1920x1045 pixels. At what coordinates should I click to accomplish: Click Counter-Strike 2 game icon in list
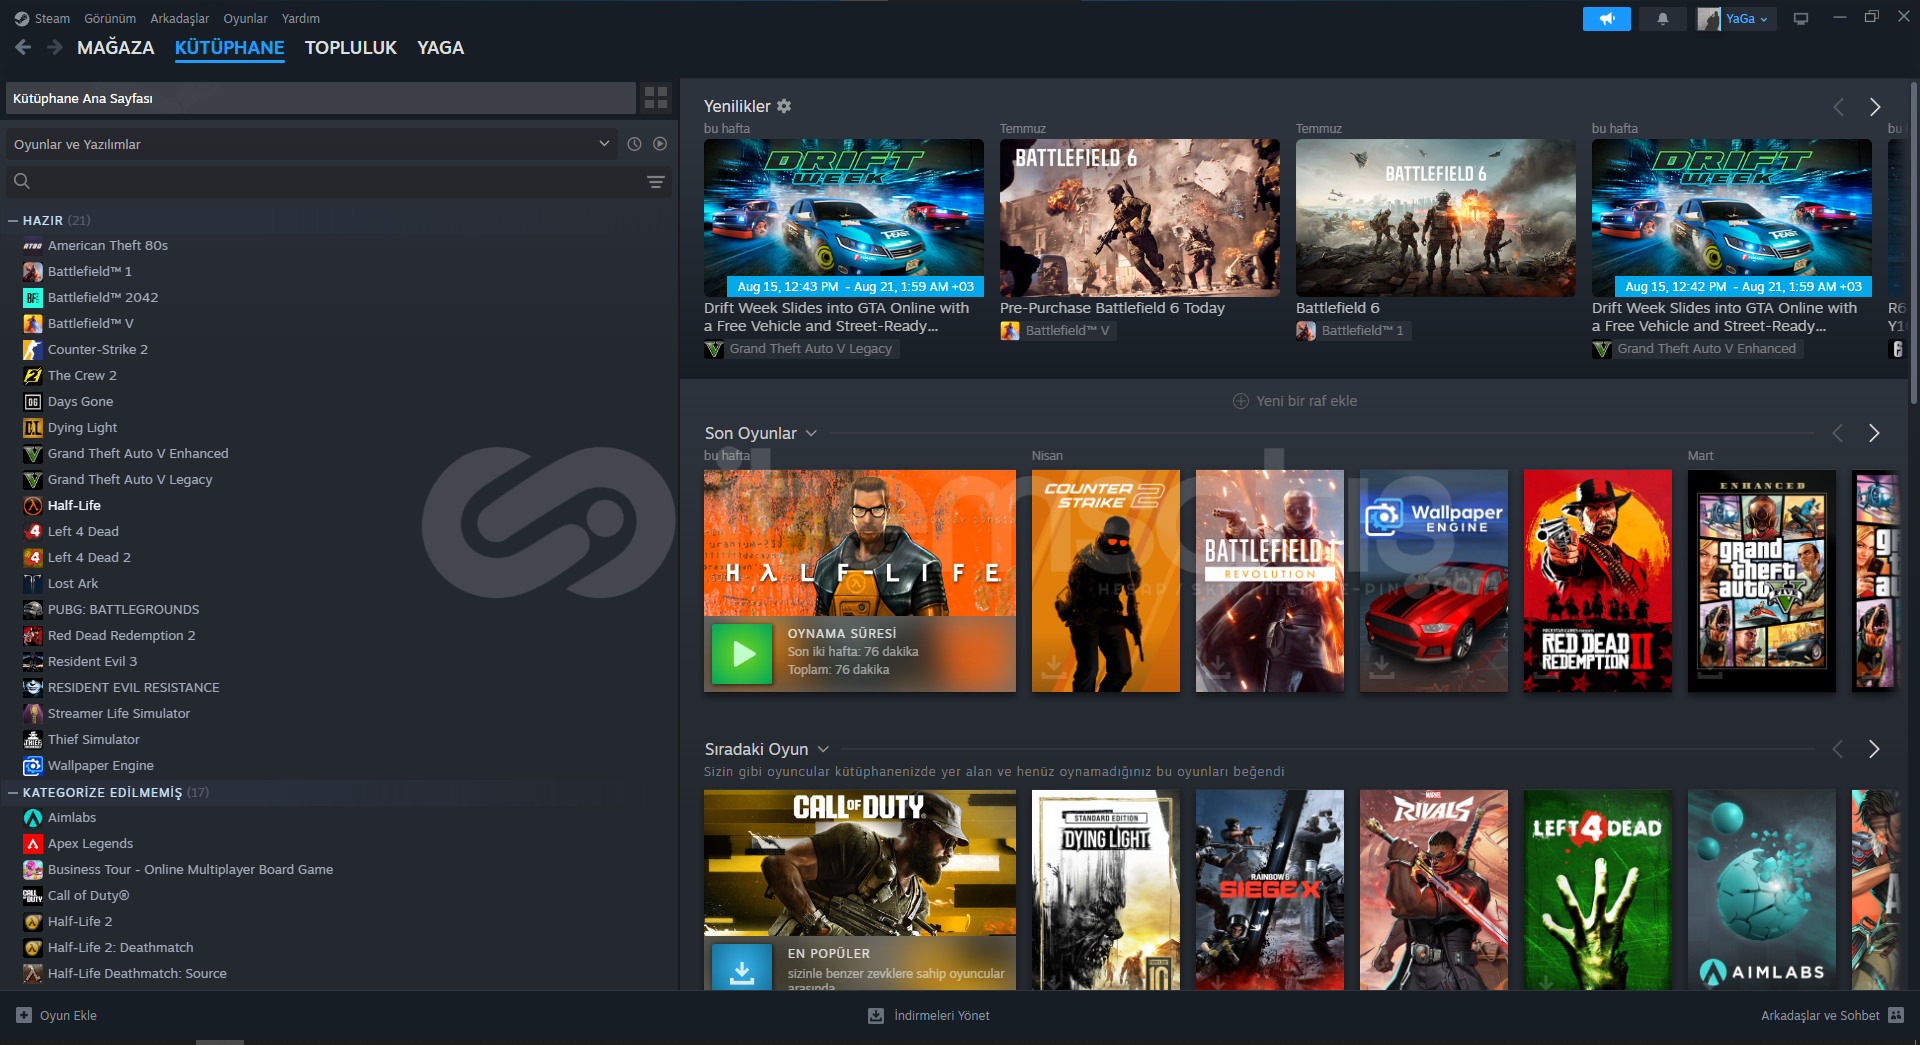point(33,349)
